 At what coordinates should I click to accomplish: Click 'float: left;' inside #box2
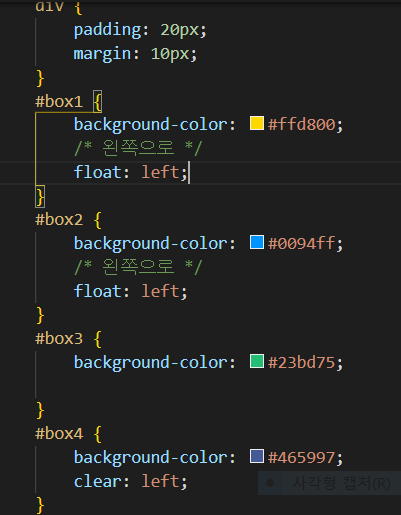point(130,291)
